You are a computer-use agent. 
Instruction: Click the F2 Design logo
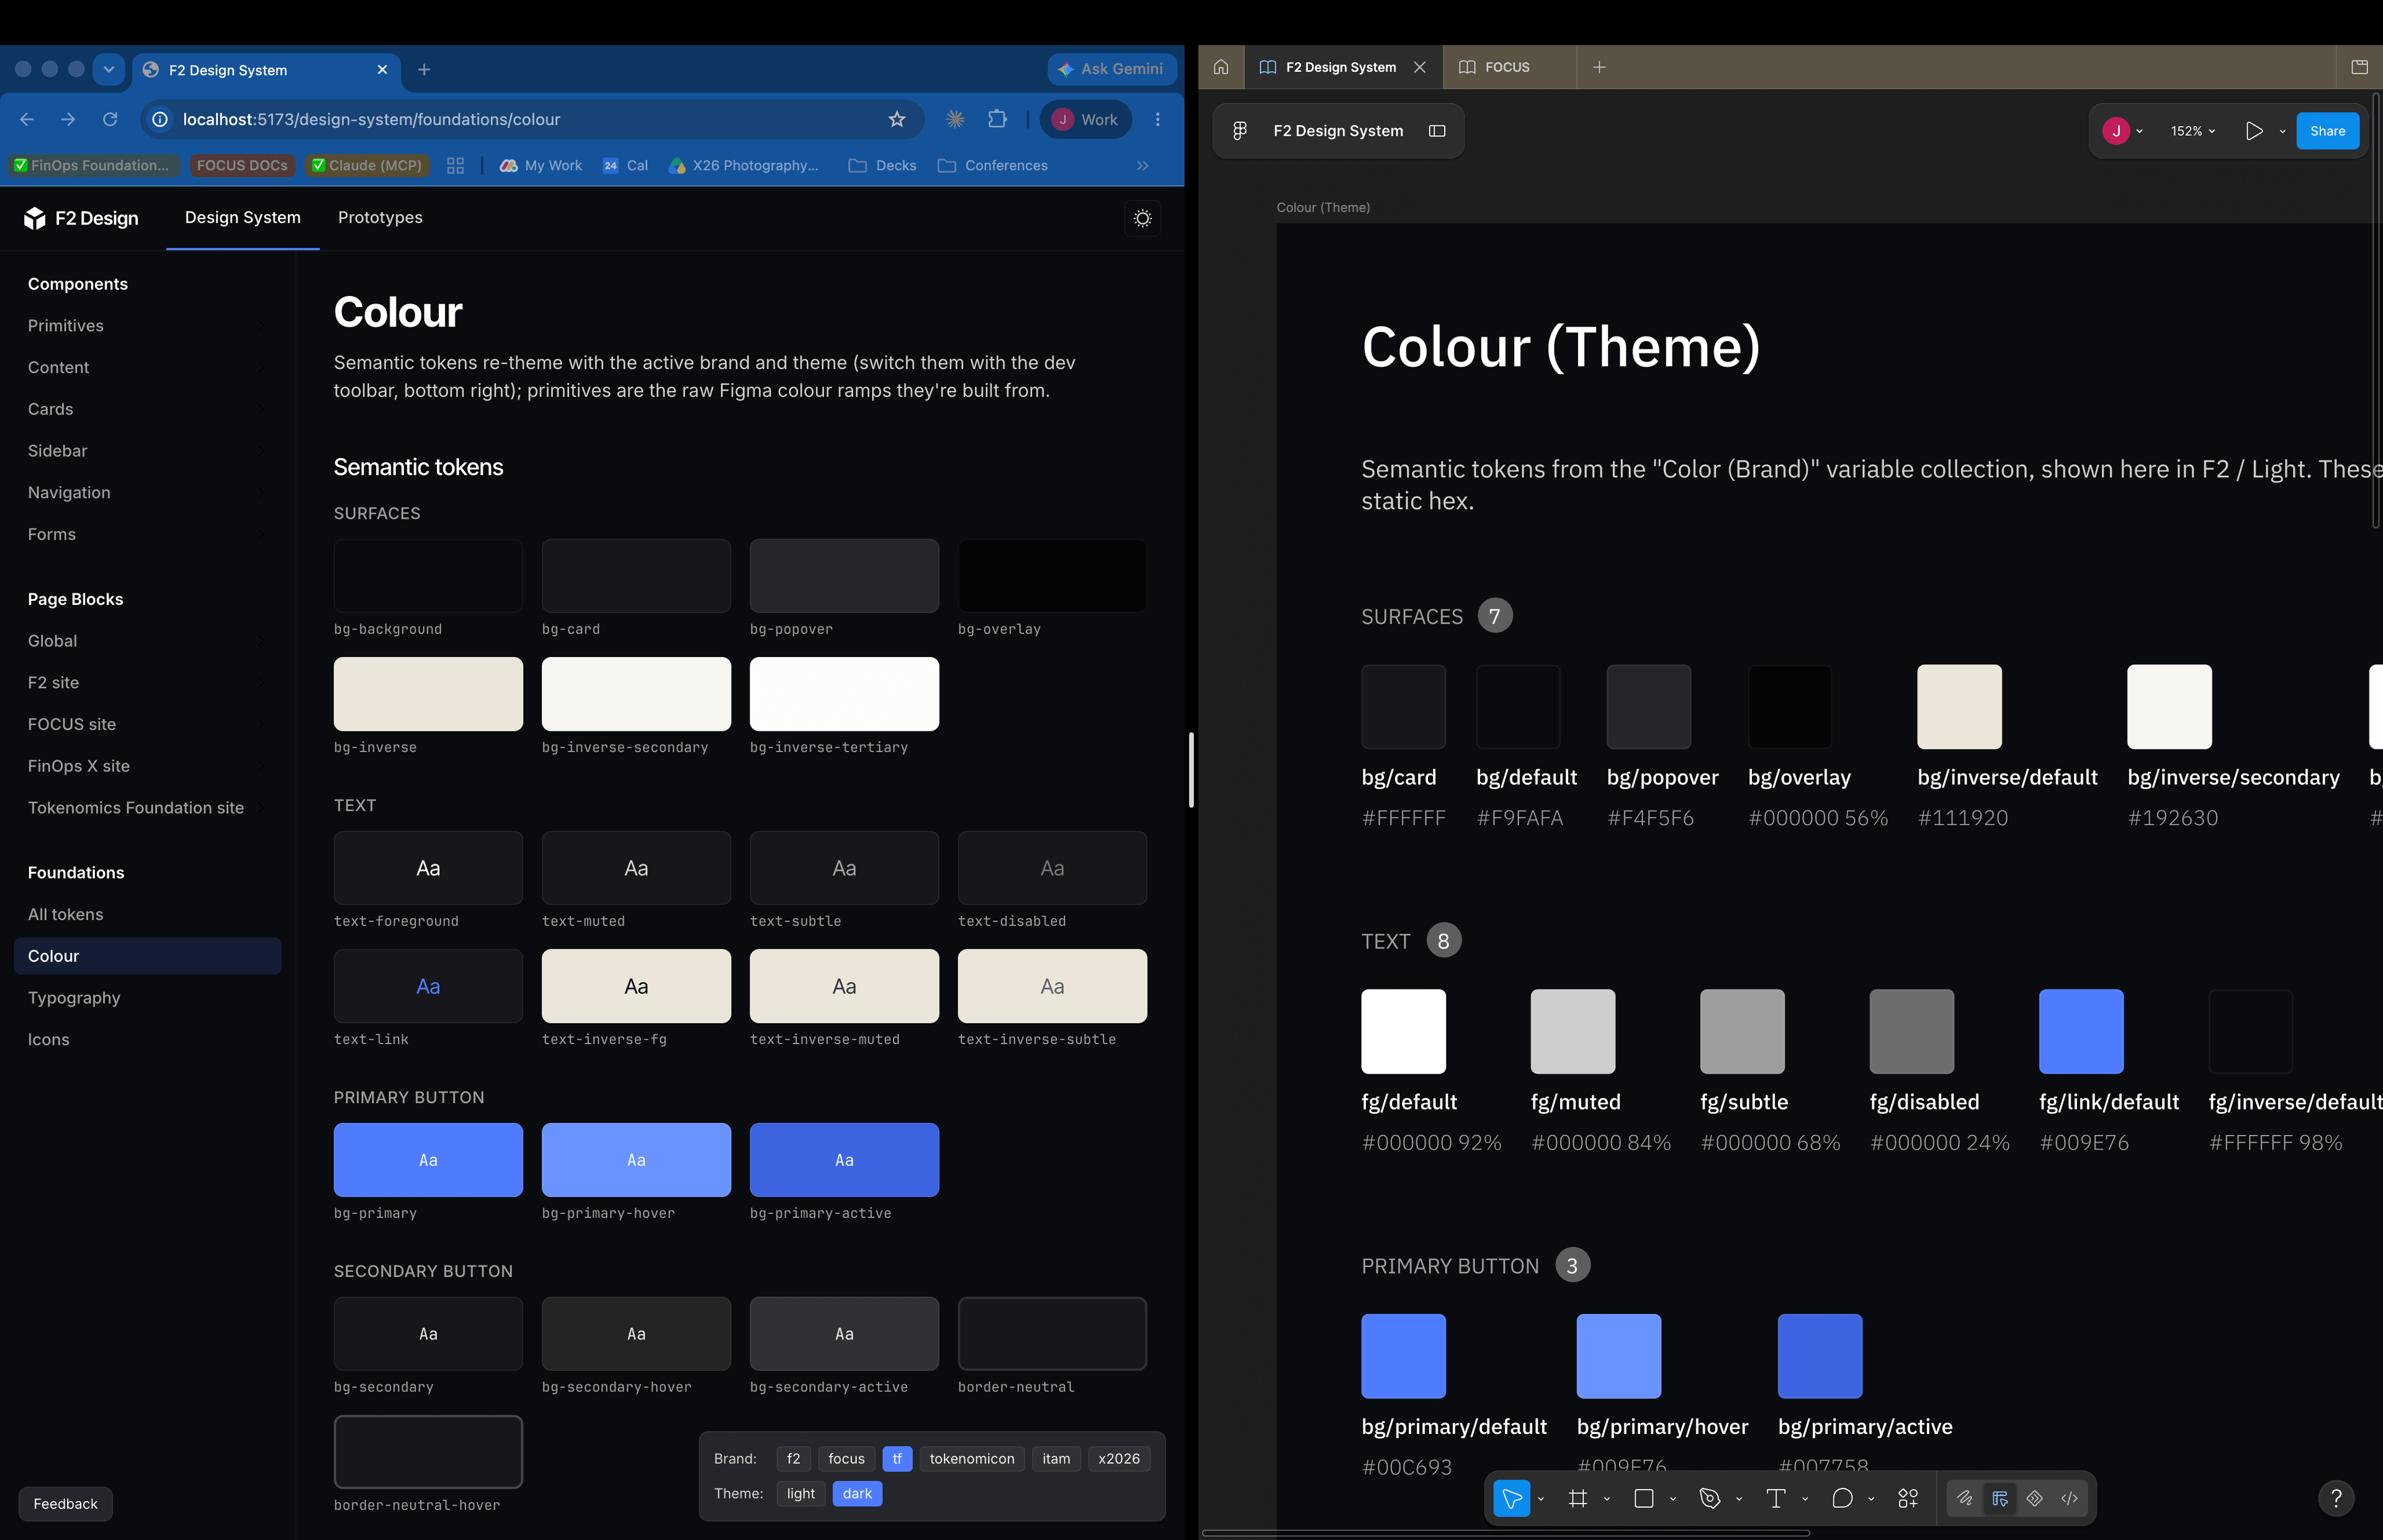pos(81,218)
